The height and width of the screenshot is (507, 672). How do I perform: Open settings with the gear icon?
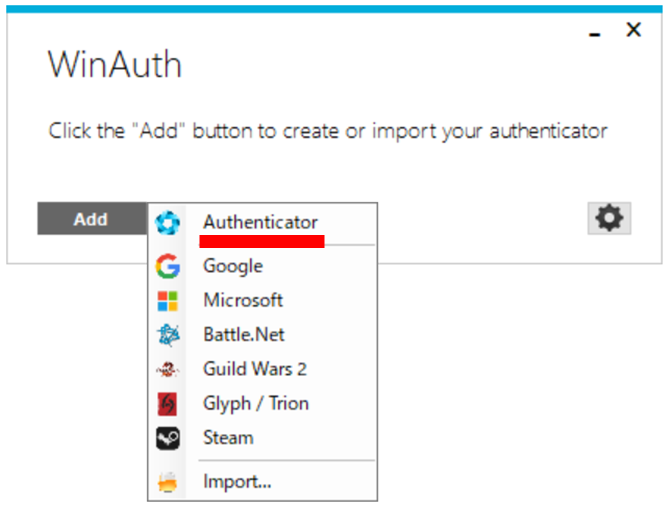tap(608, 218)
